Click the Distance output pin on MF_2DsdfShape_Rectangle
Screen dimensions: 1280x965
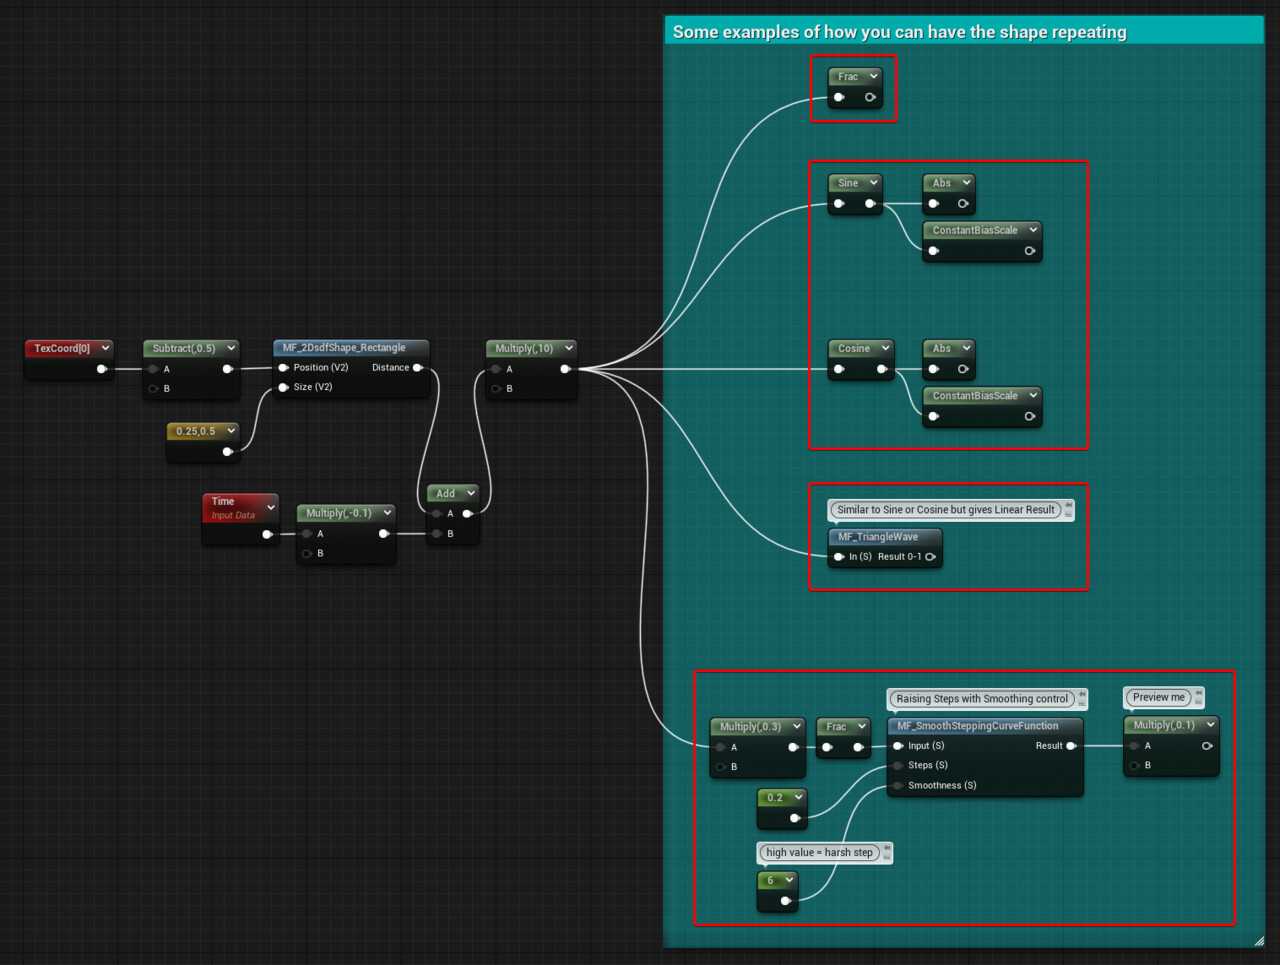coord(417,367)
